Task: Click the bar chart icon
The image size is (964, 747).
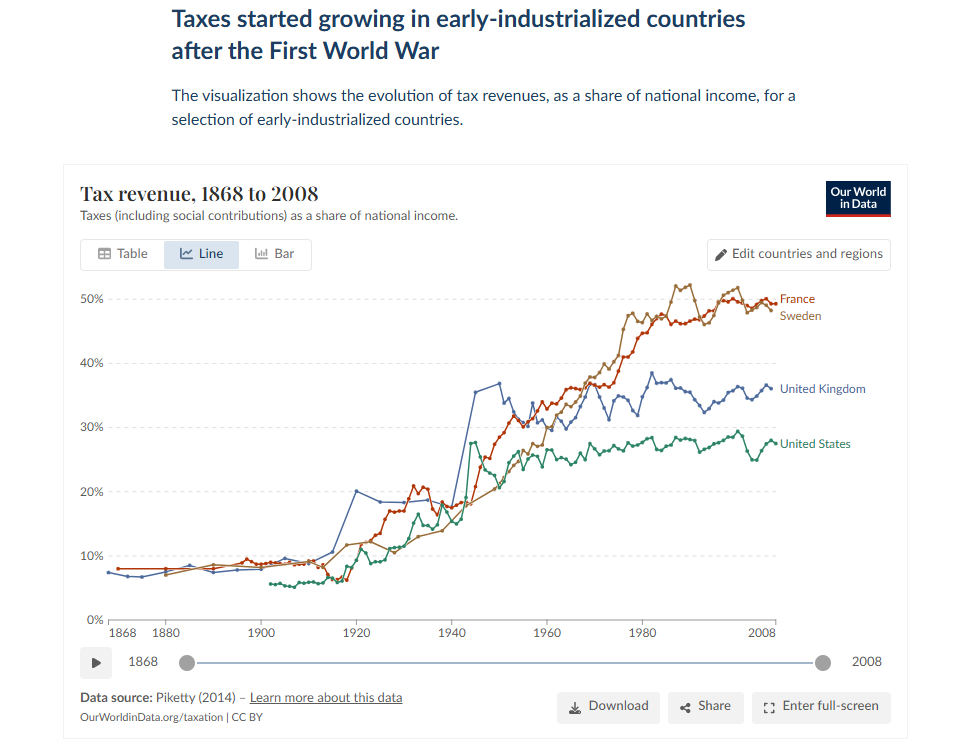Action: [x=261, y=254]
